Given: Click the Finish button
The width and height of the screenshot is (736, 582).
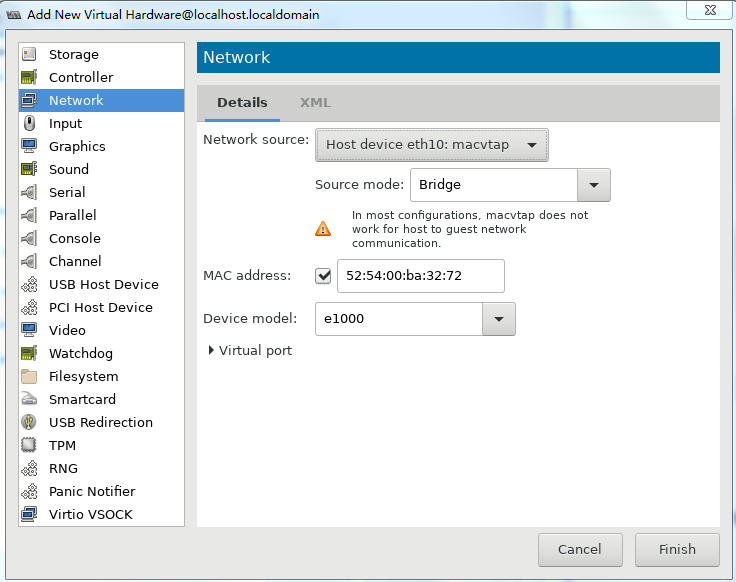Looking at the screenshot, I should click(677, 550).
